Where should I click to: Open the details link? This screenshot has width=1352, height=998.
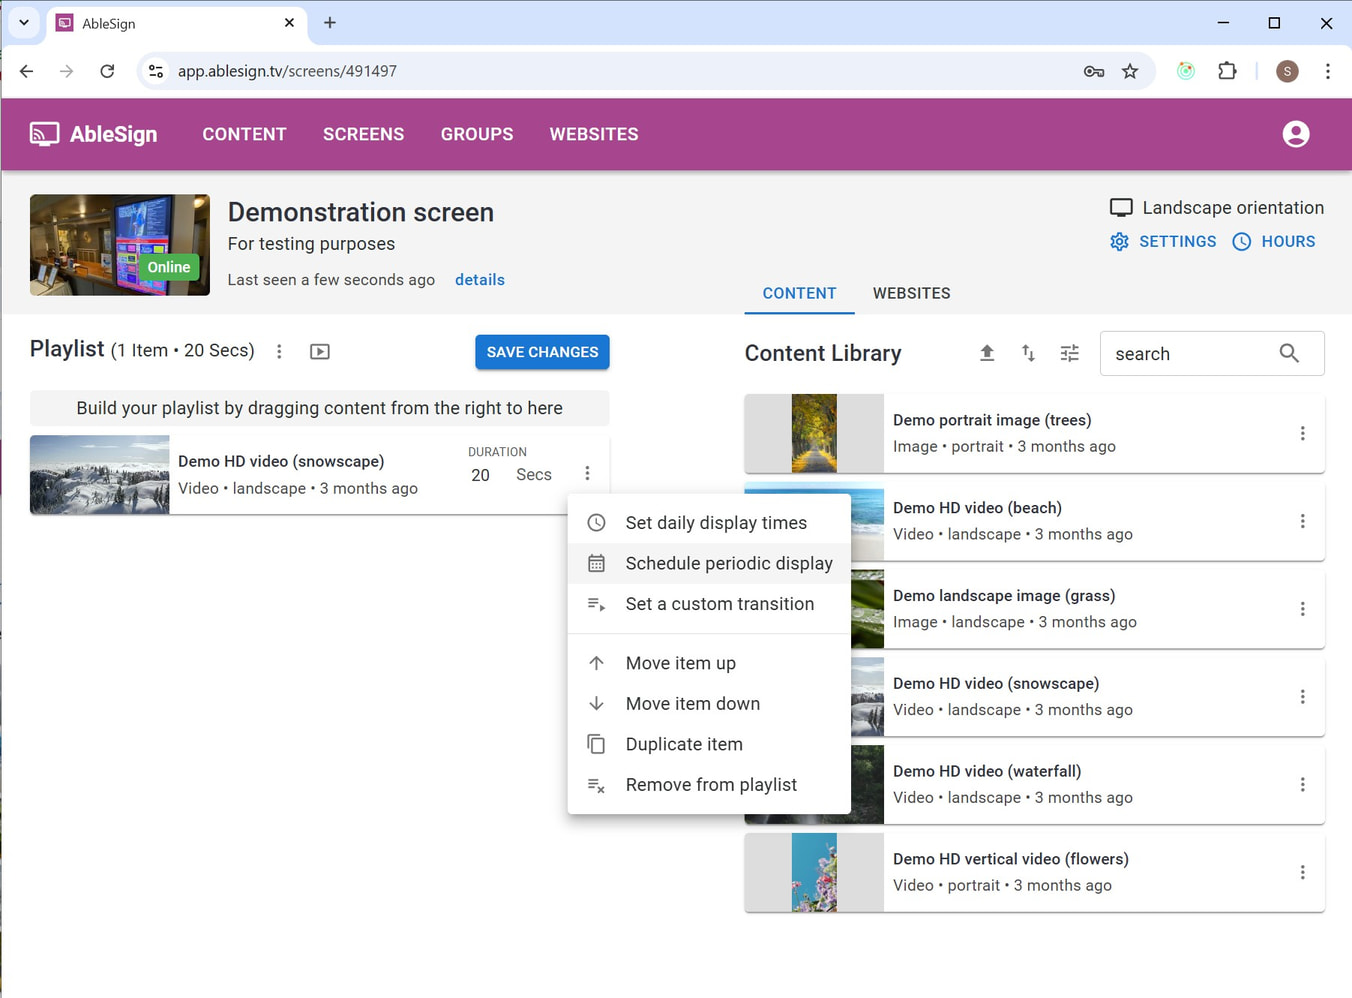(479, 280)
